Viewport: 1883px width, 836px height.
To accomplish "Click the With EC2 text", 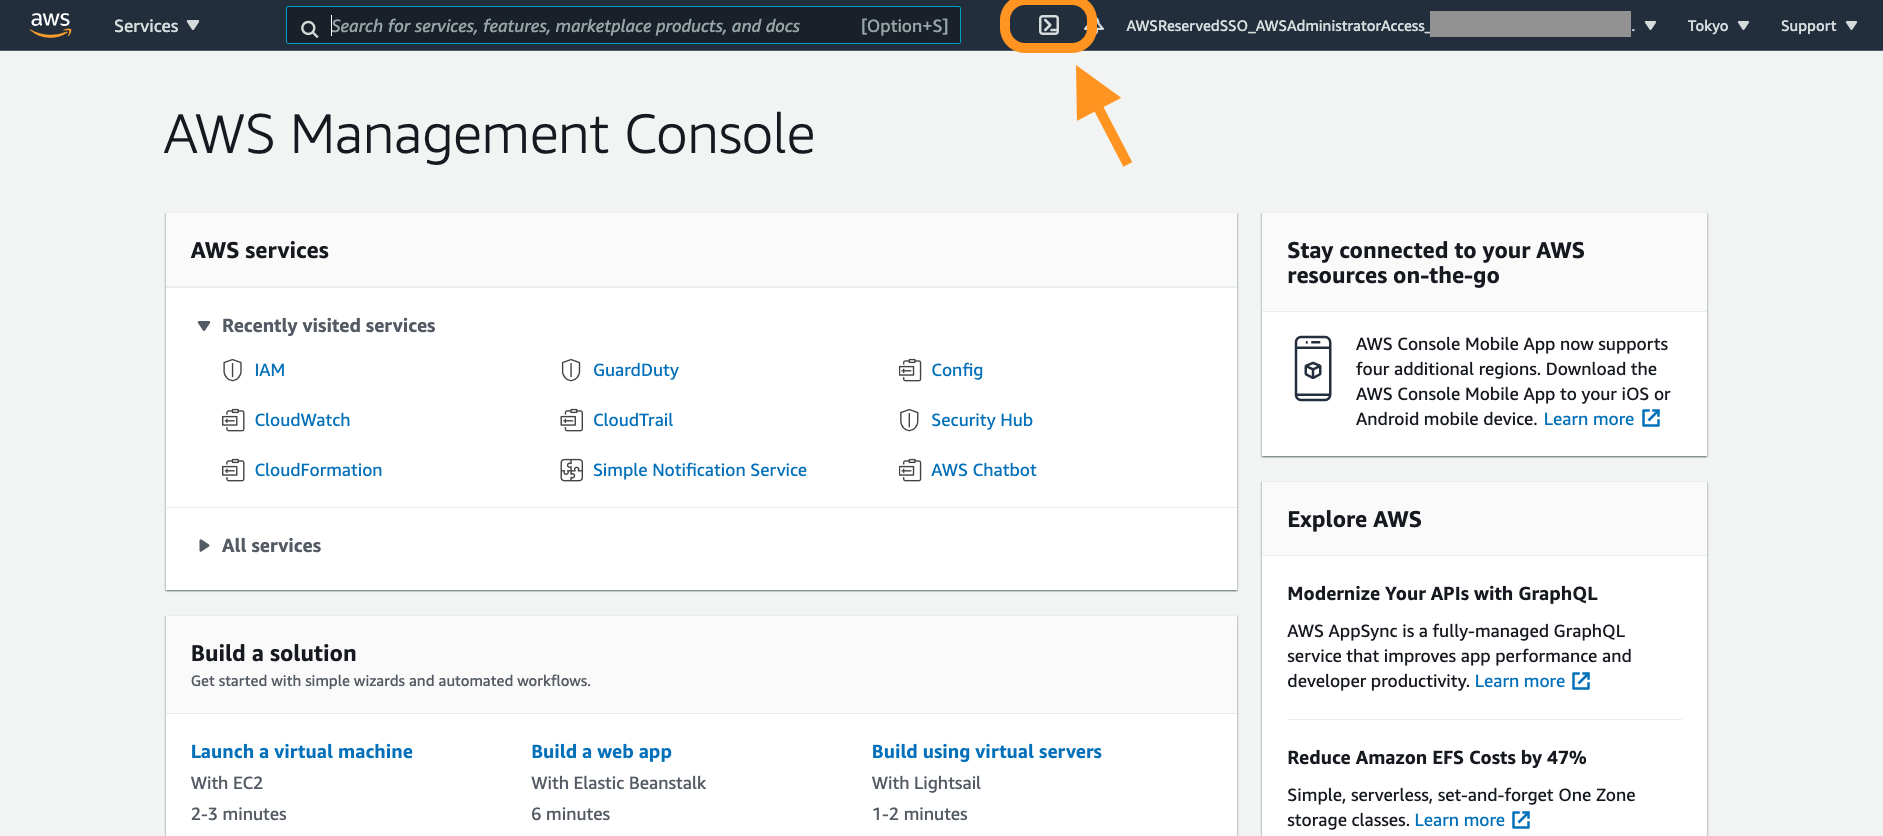I will [227, 783].
